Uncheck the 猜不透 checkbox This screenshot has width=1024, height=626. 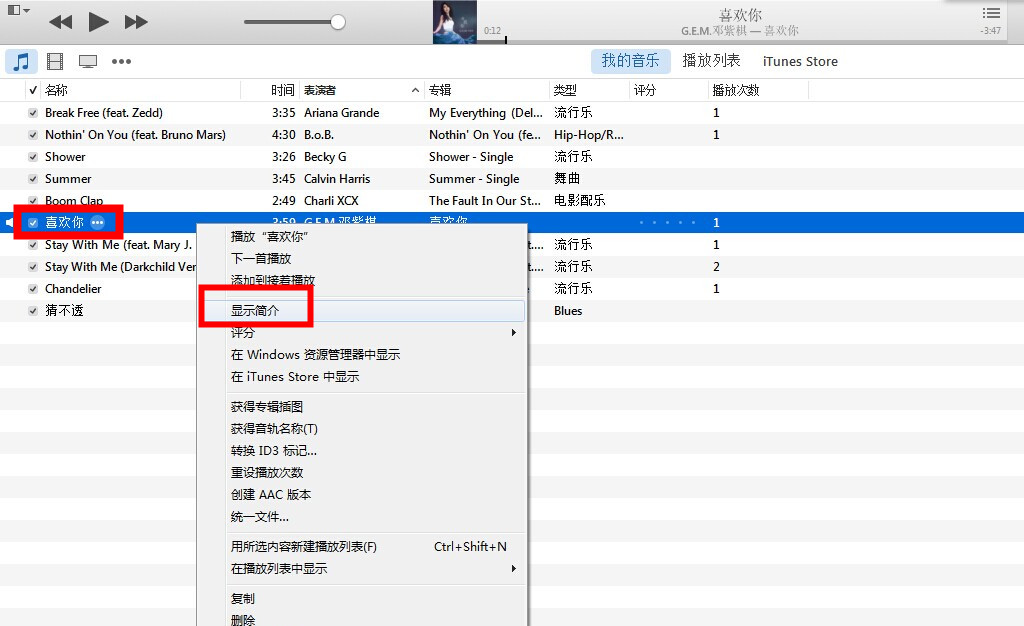(33, 311)
